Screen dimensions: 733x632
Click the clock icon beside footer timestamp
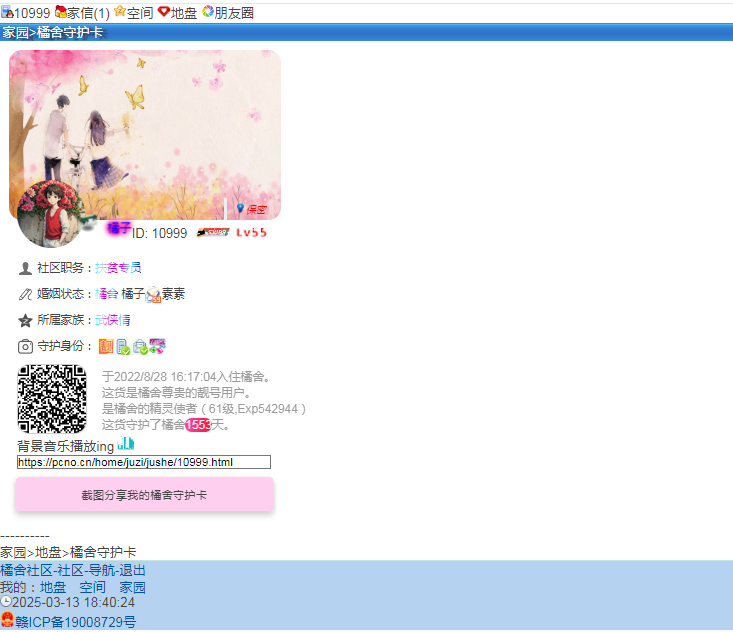coord(6,601)
